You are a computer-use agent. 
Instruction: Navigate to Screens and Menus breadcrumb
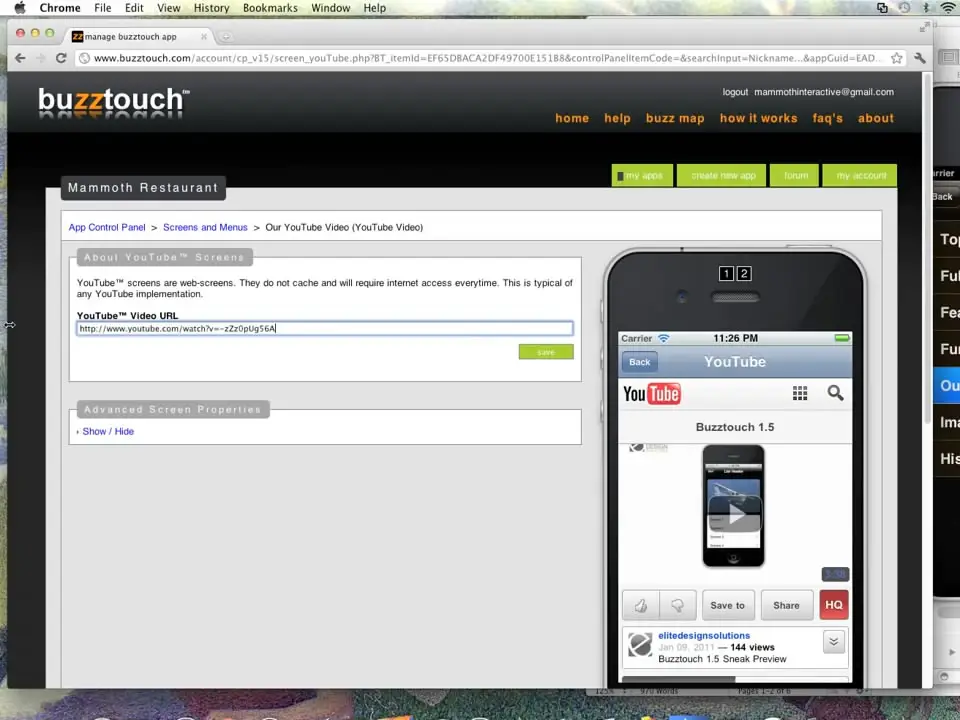click(205, 227)
